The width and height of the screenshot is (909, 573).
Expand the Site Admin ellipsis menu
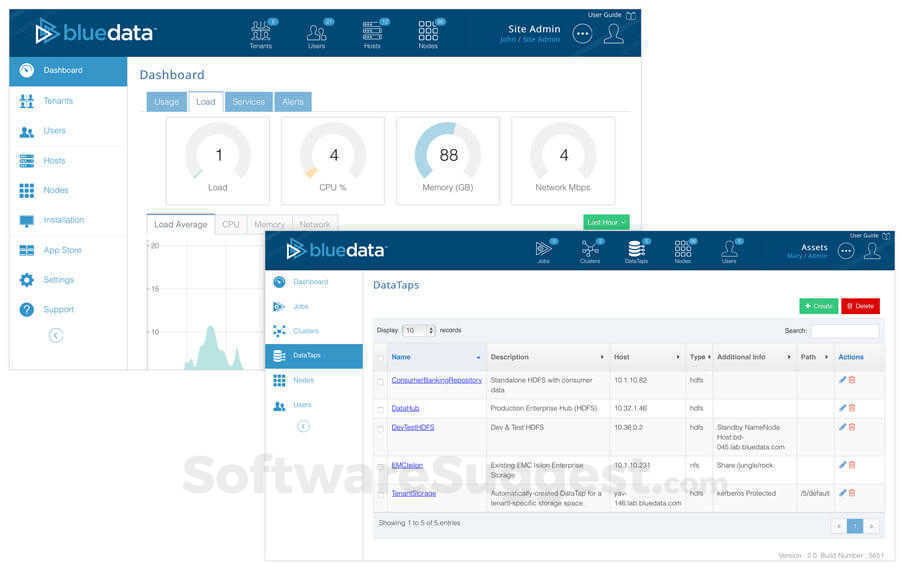[582, 33]
